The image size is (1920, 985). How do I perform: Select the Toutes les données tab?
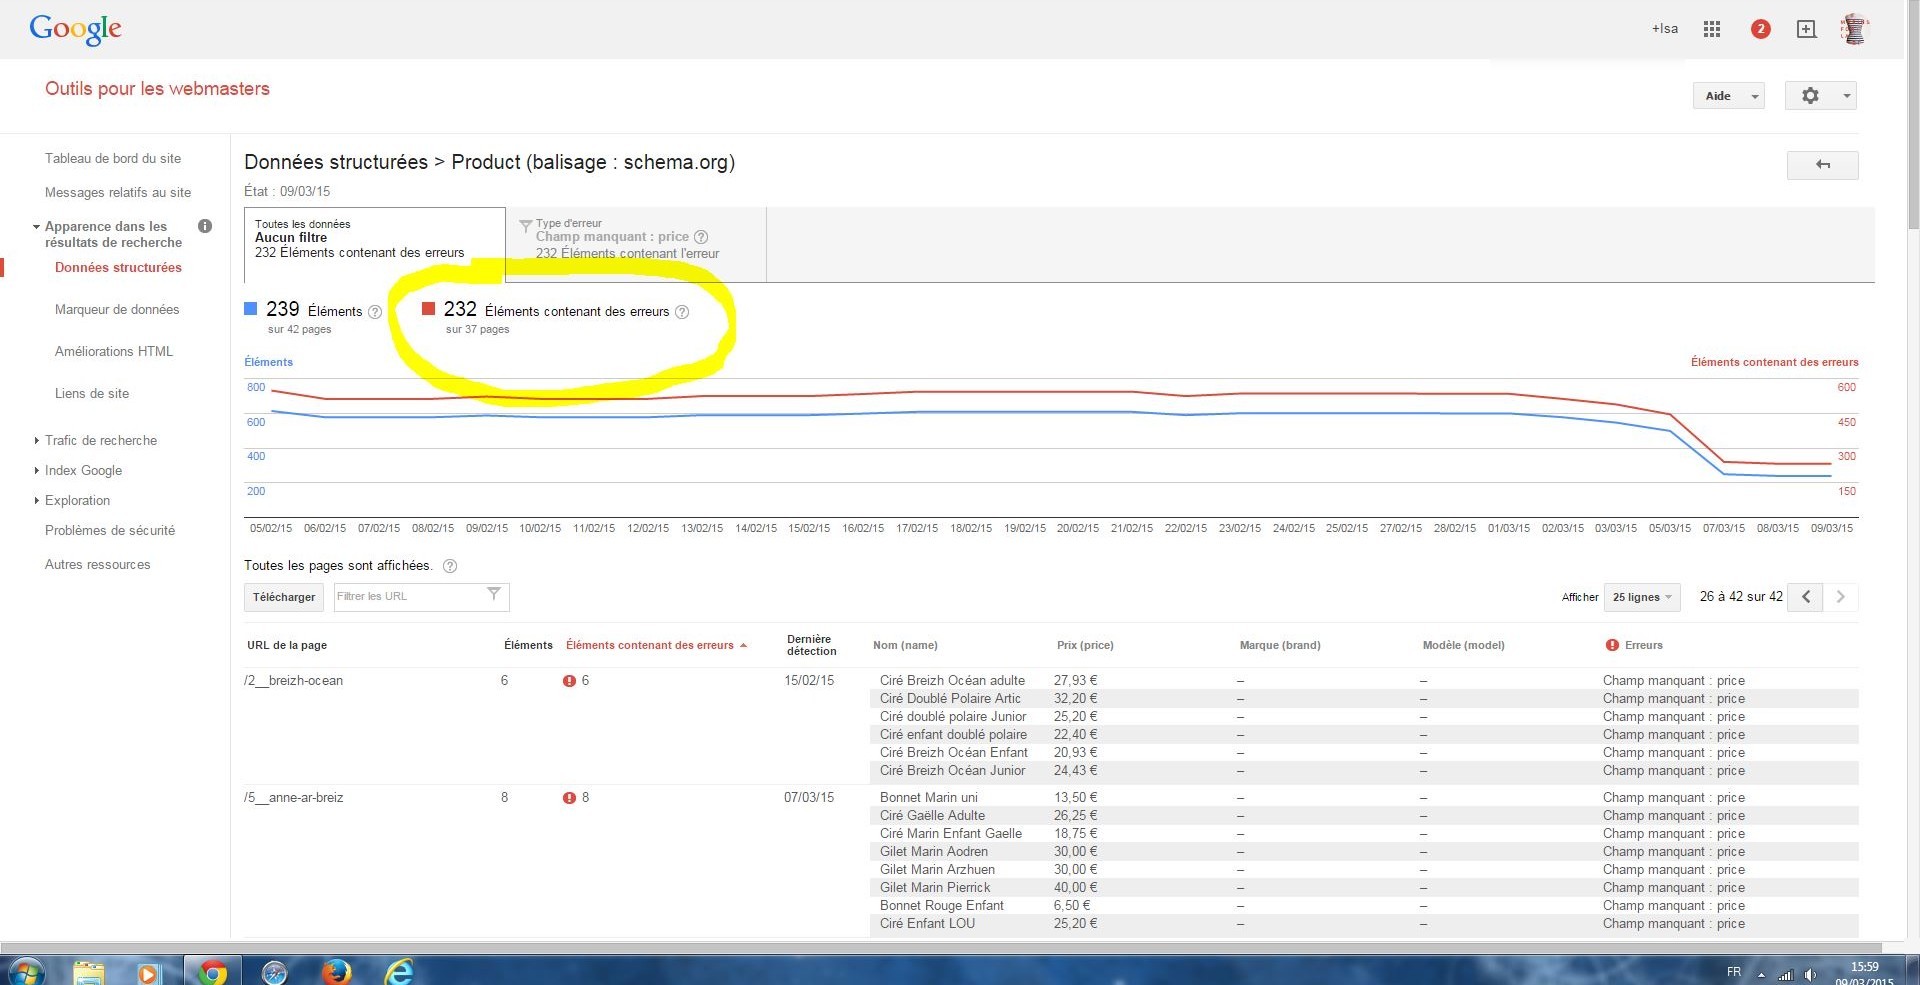[x=375, y=244]
